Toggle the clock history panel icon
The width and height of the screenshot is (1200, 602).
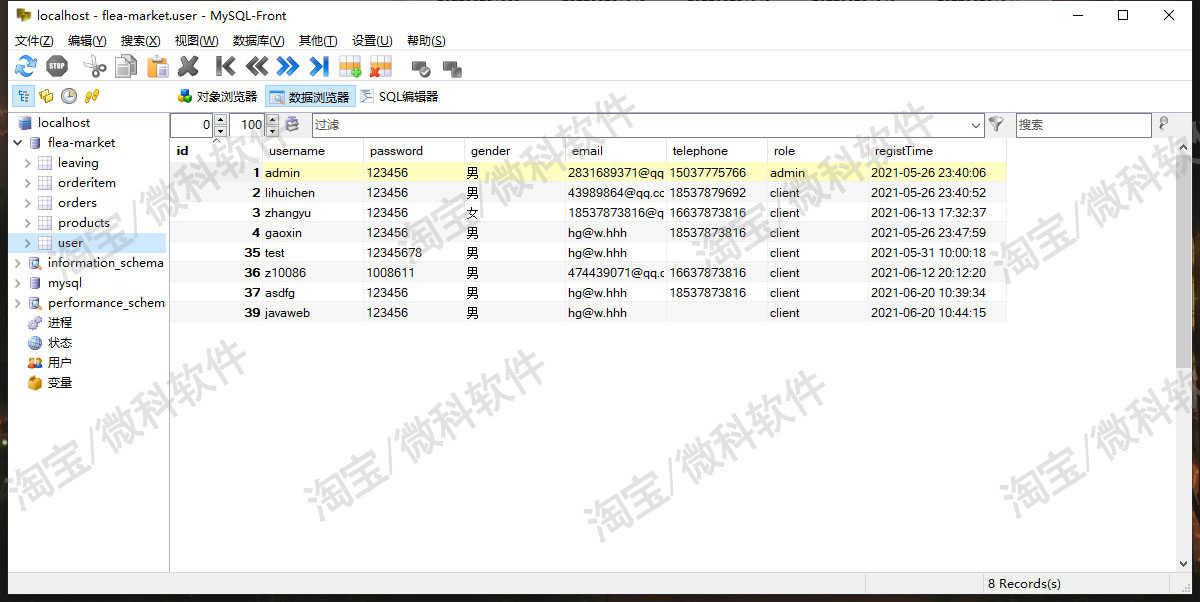click(x=69, y=96)
